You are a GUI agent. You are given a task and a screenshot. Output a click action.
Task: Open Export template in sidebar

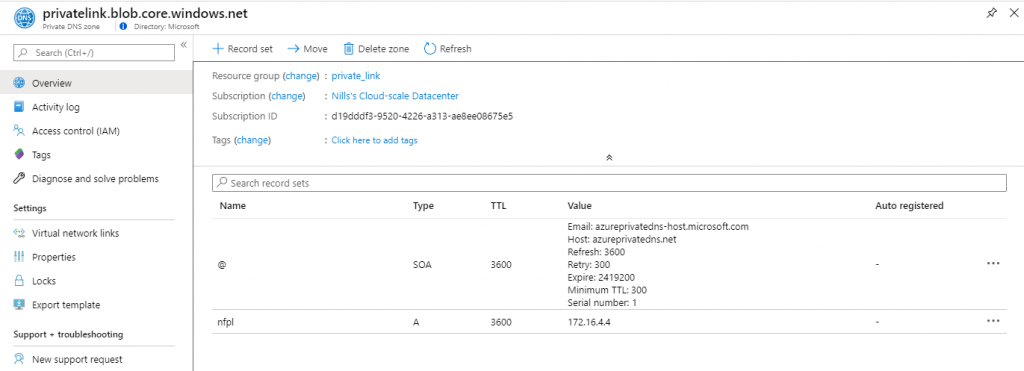(x=66, y=304)
